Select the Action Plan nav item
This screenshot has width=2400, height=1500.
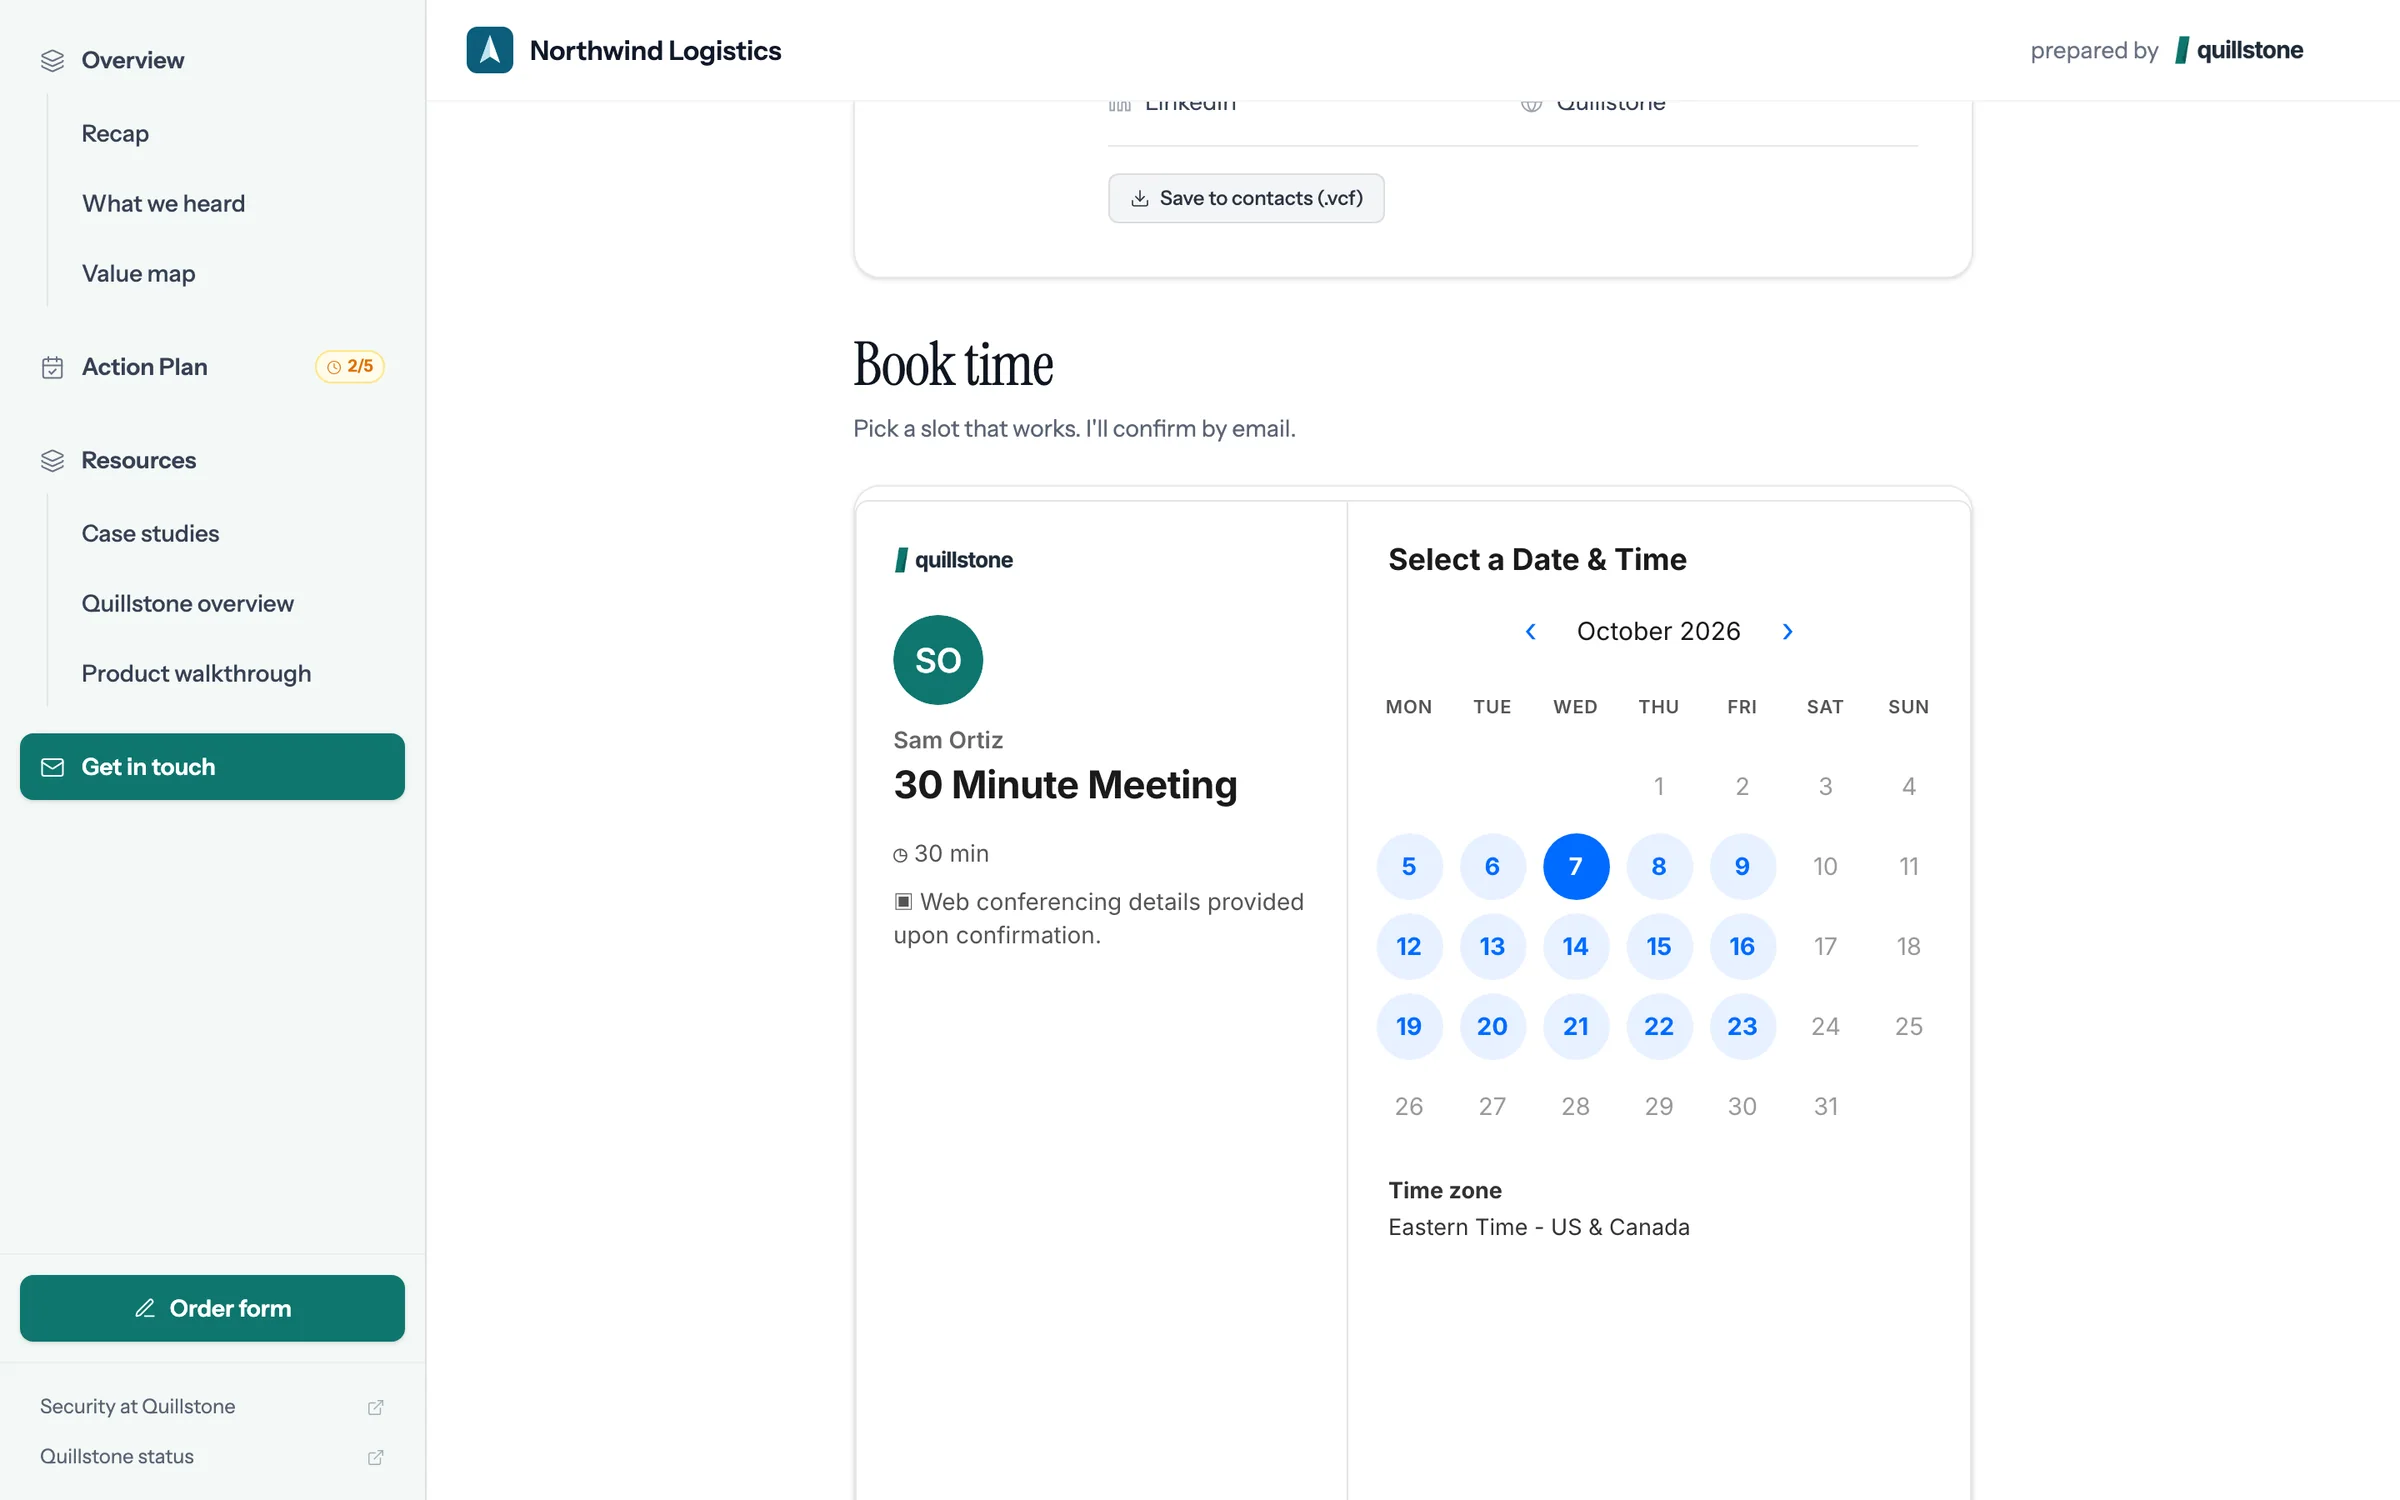212,367
